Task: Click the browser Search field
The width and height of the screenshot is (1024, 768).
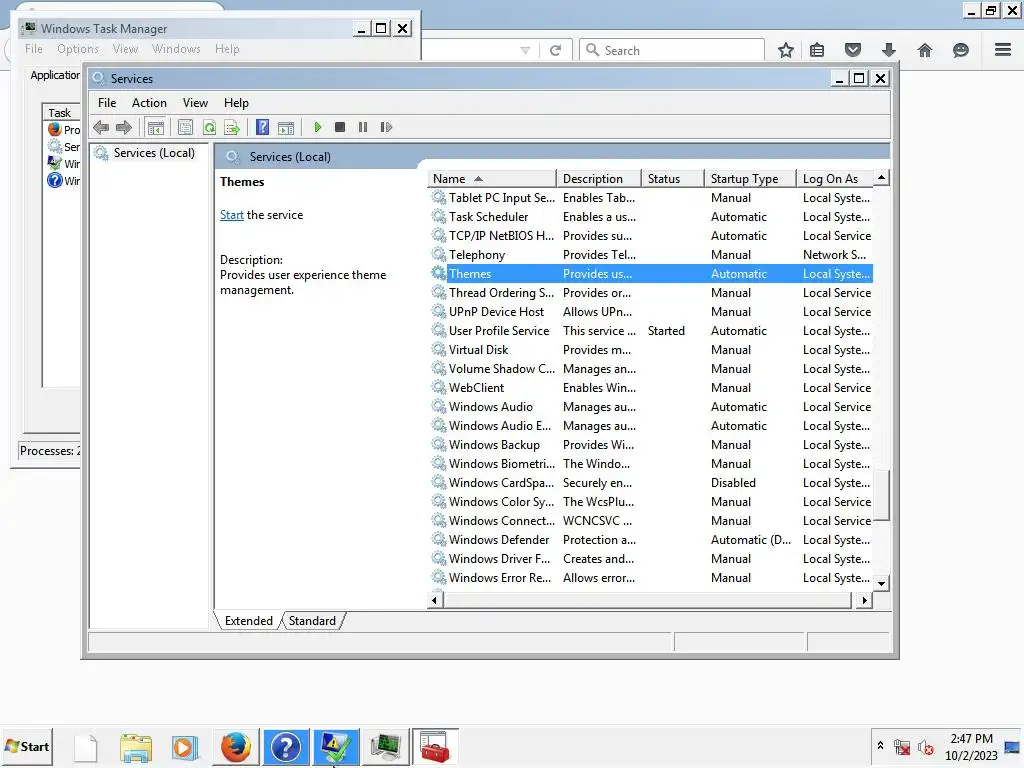Action: (x=672, y=50)
